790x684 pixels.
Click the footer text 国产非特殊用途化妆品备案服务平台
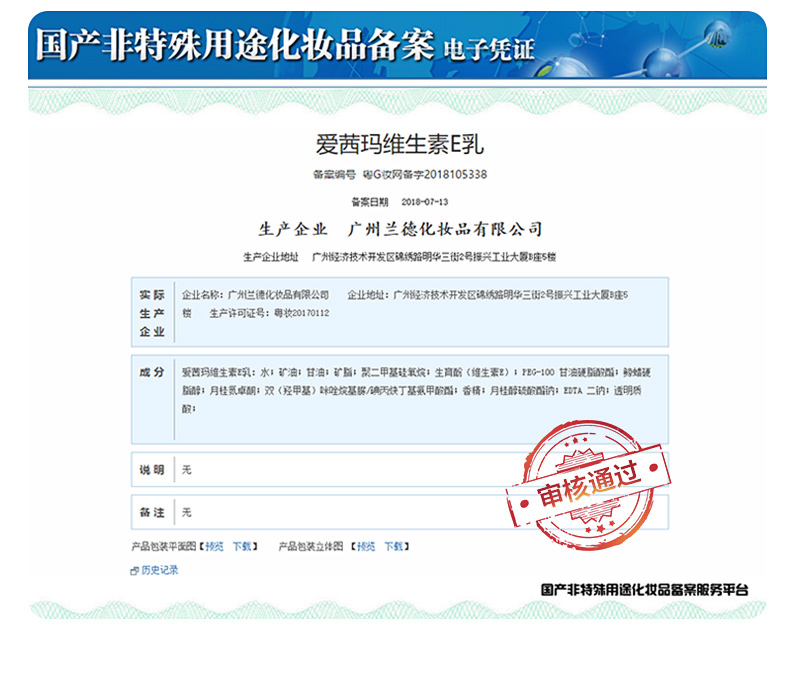point(644,590)
